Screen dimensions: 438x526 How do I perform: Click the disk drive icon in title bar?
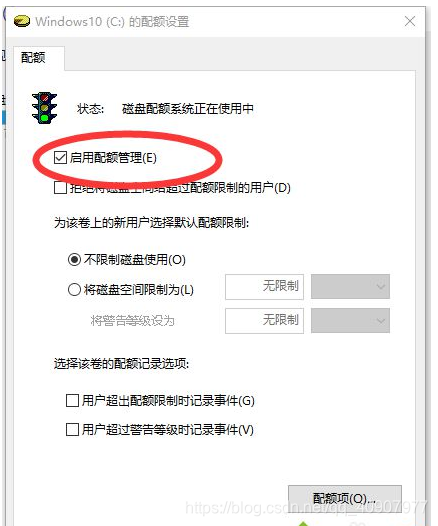22,22
